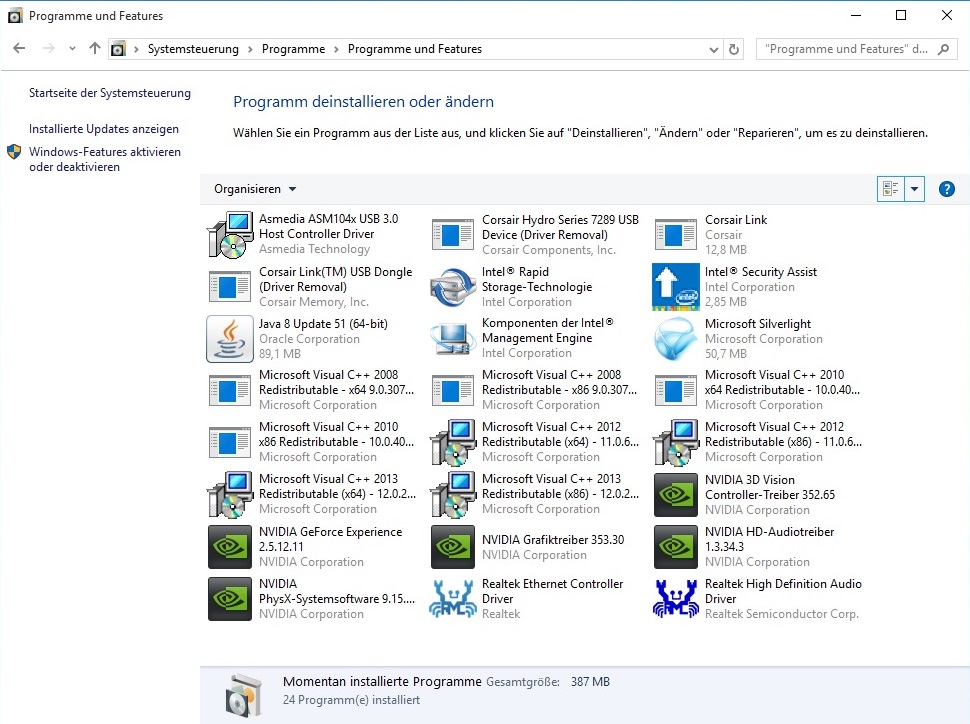970x724 pixels.
Task: Click Visual C++ 2013 (x86) Redistributable icon
Action: [453, 494]
